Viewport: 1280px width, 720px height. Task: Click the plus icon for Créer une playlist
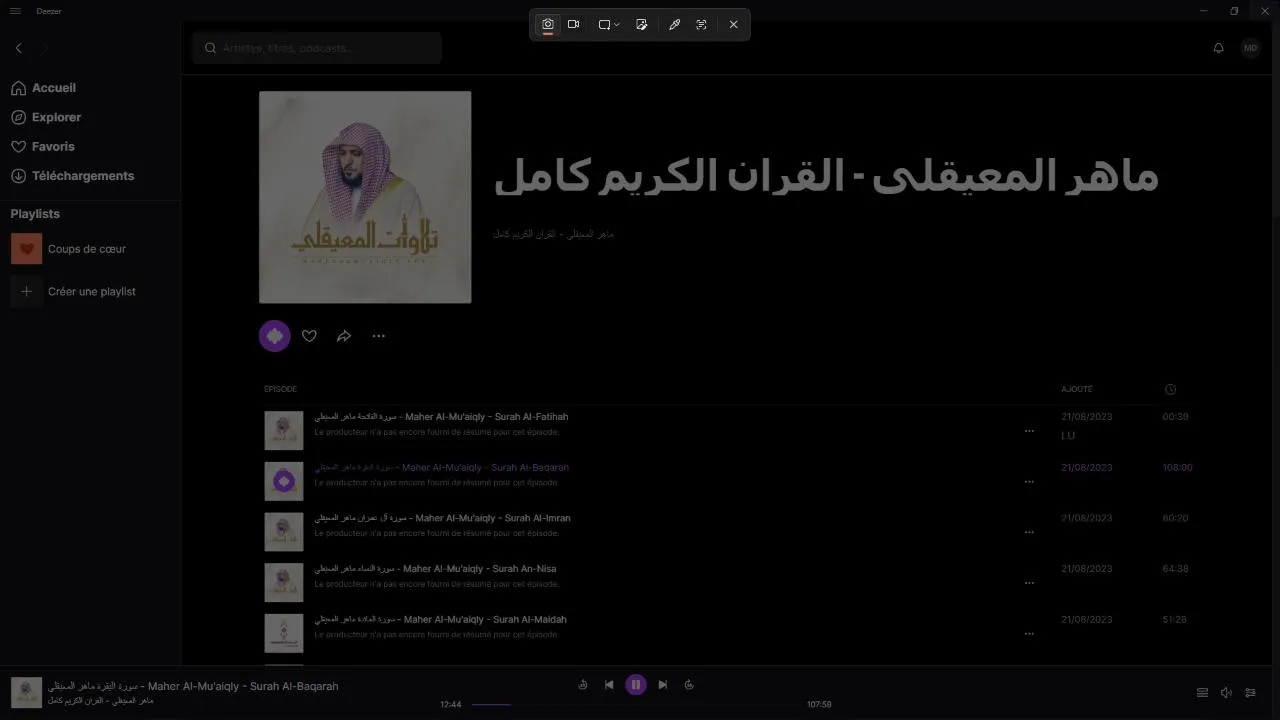[27, 292]
